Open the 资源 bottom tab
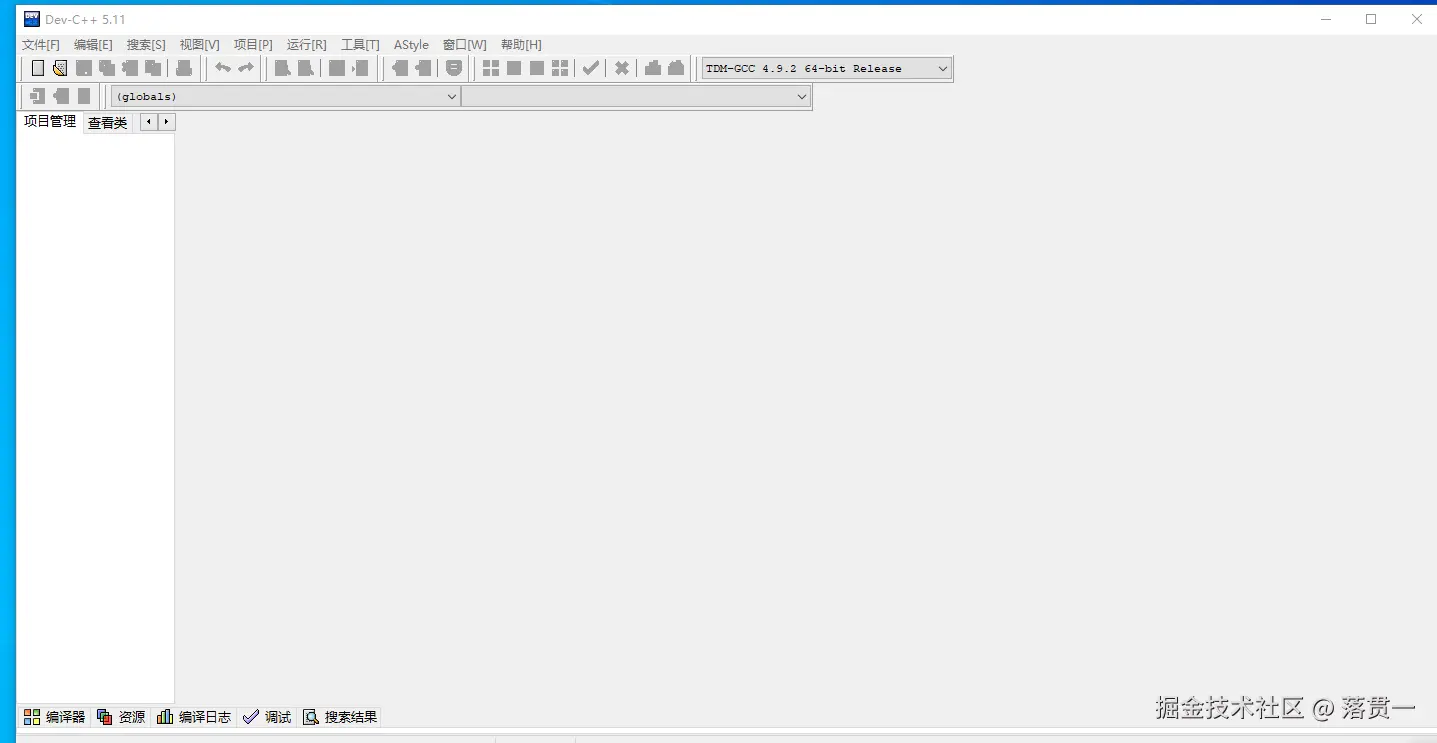Viewport: 1437px width, 743px height. click(121, 717)
